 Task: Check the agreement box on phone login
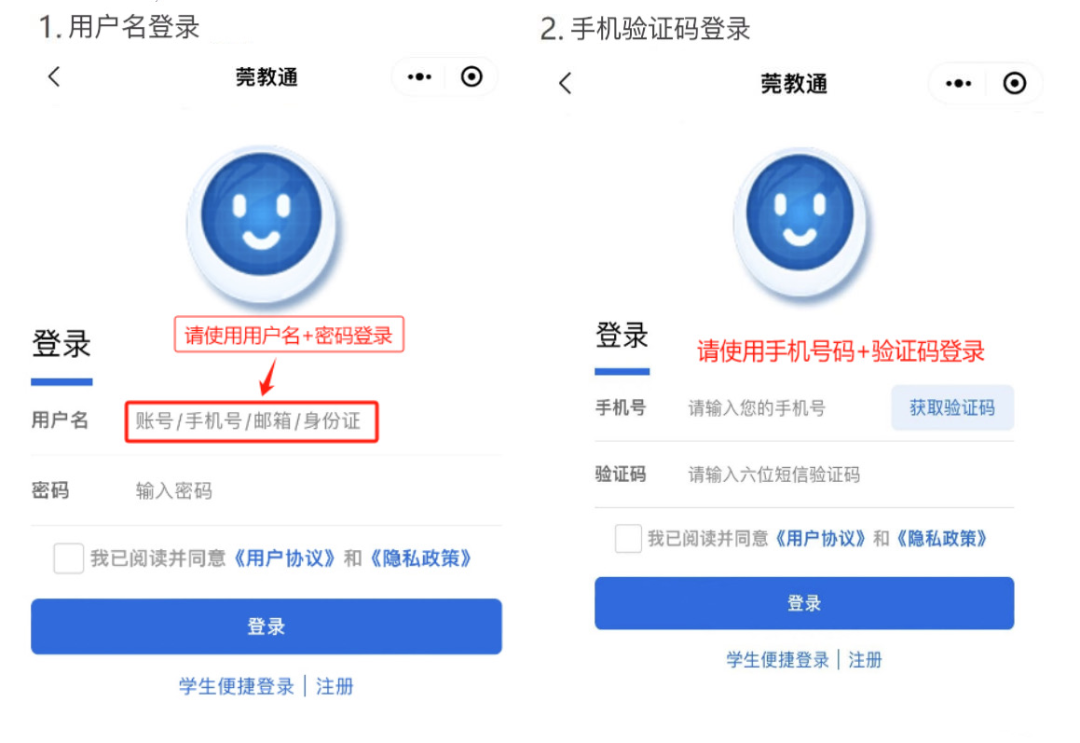click(x=628, y=538)
